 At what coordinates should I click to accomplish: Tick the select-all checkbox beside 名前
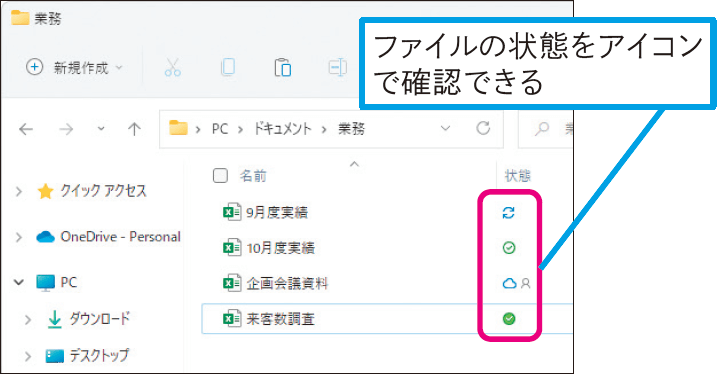pyautogui.click(x=220, y=175)
